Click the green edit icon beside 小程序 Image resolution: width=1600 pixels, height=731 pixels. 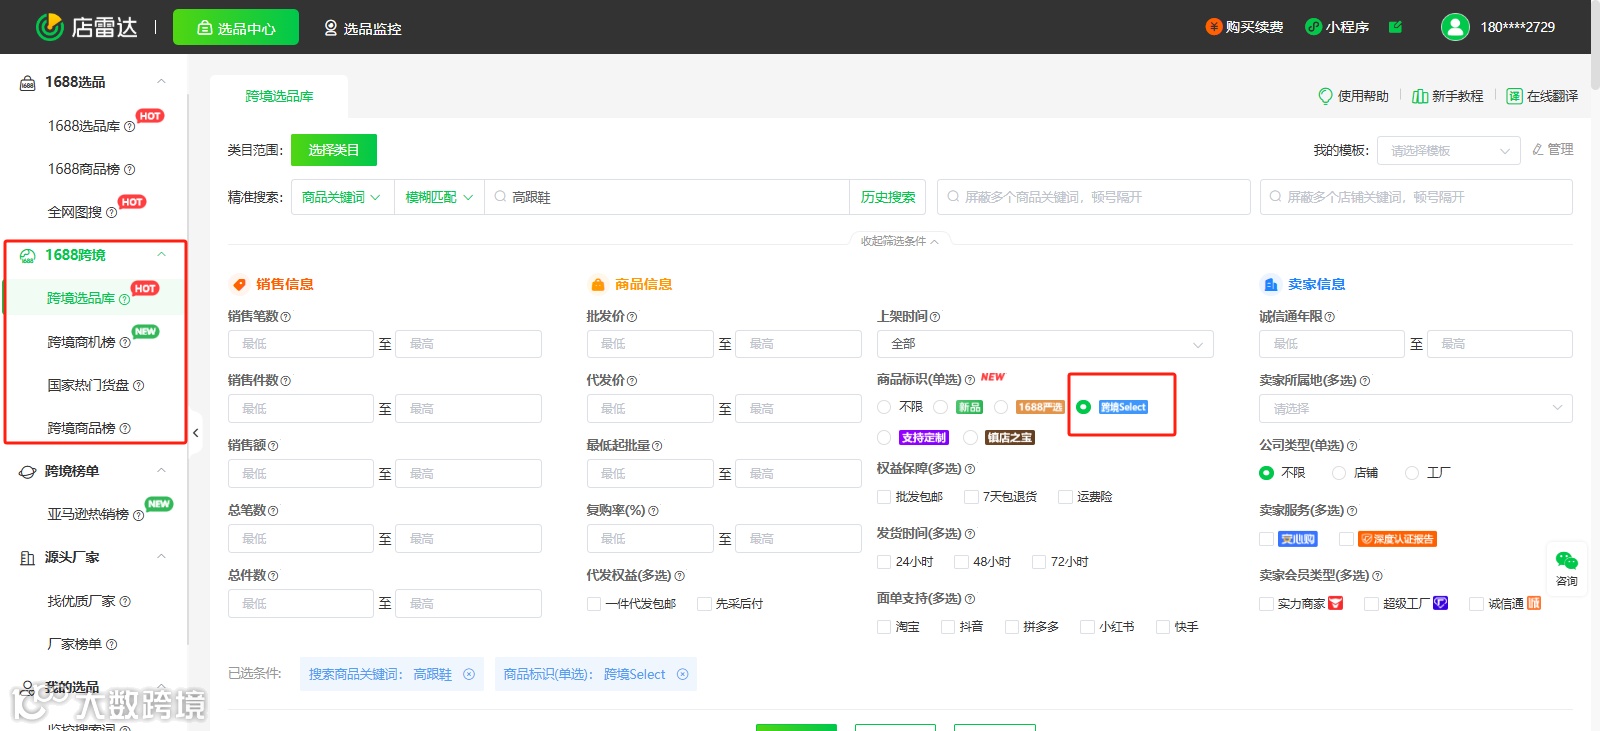(x=1395, y=27)
